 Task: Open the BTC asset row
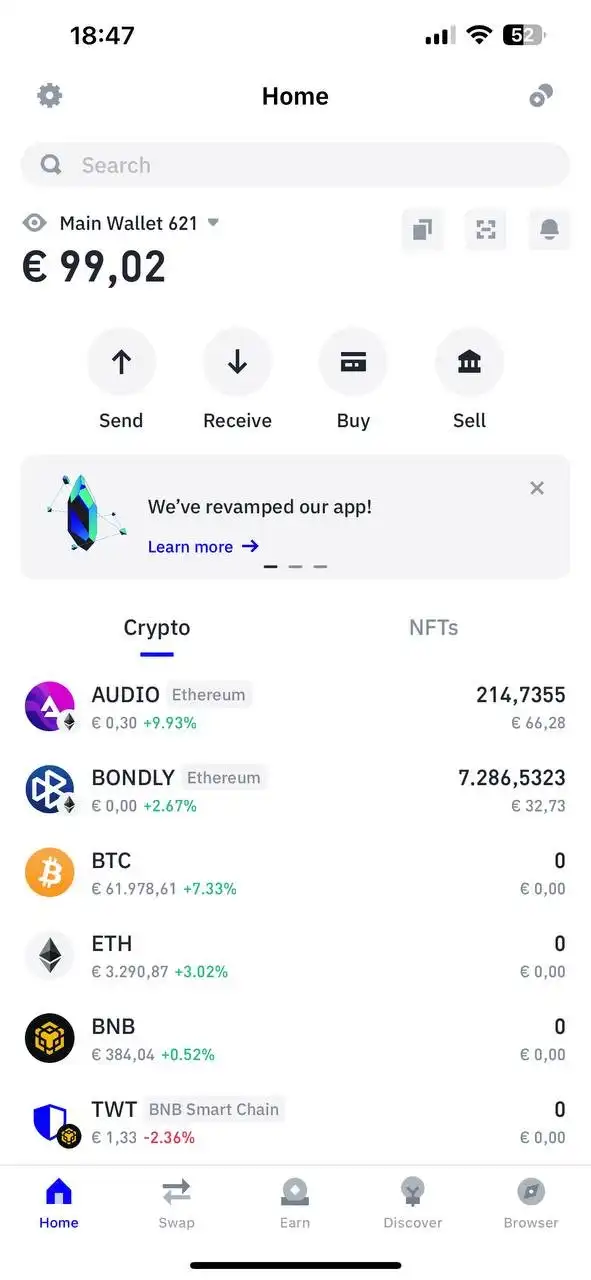(295, 873)
